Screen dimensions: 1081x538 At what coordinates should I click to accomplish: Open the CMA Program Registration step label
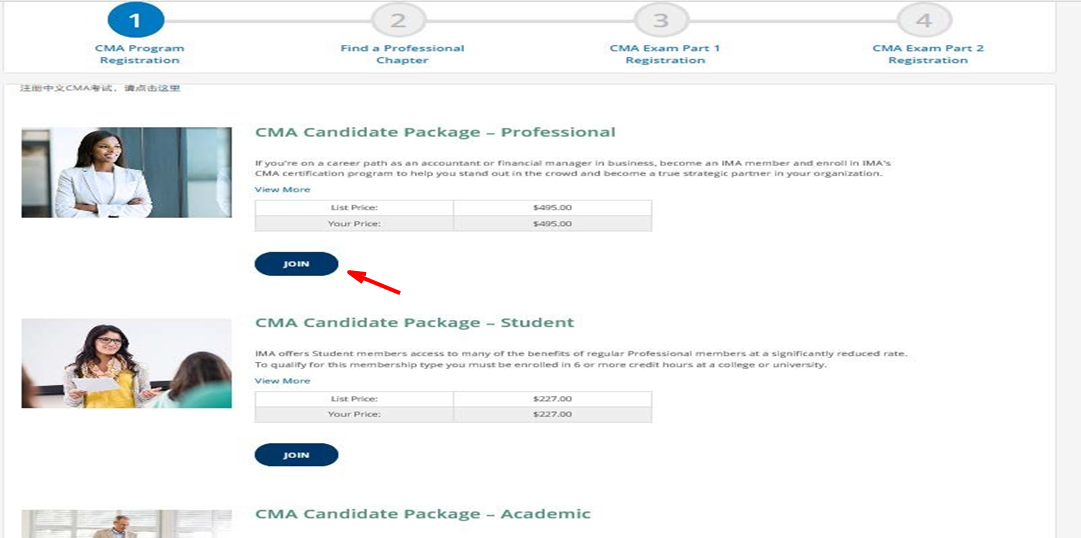point(139,54)
